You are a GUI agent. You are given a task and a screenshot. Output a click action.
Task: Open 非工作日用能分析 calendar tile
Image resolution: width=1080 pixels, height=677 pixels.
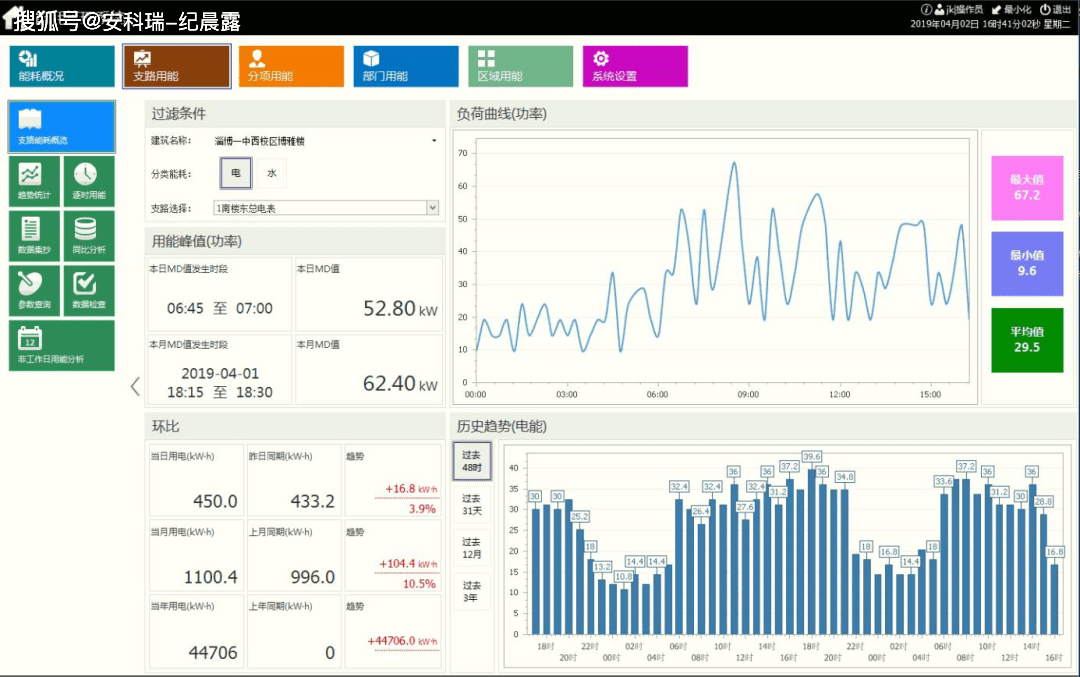click(61, 345)
